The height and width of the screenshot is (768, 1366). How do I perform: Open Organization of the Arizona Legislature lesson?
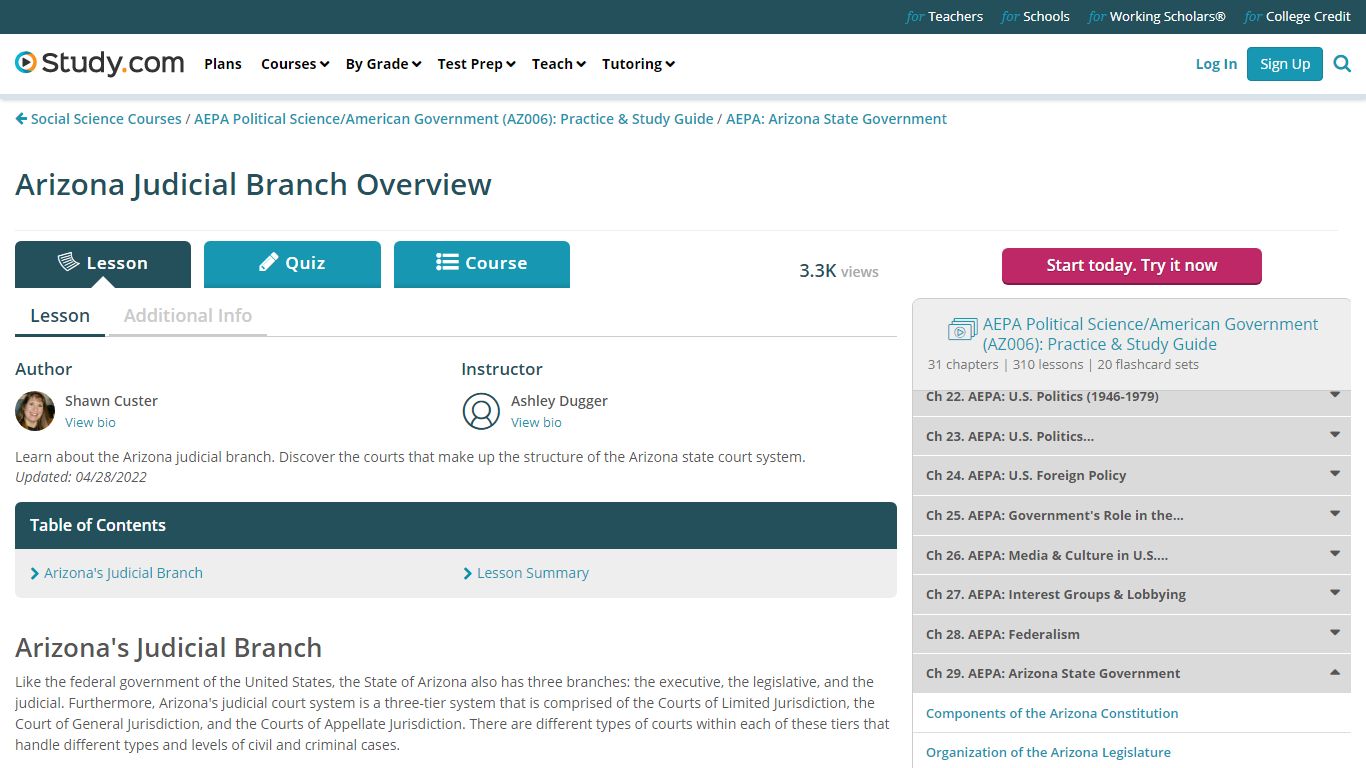tap(1048, 752)
